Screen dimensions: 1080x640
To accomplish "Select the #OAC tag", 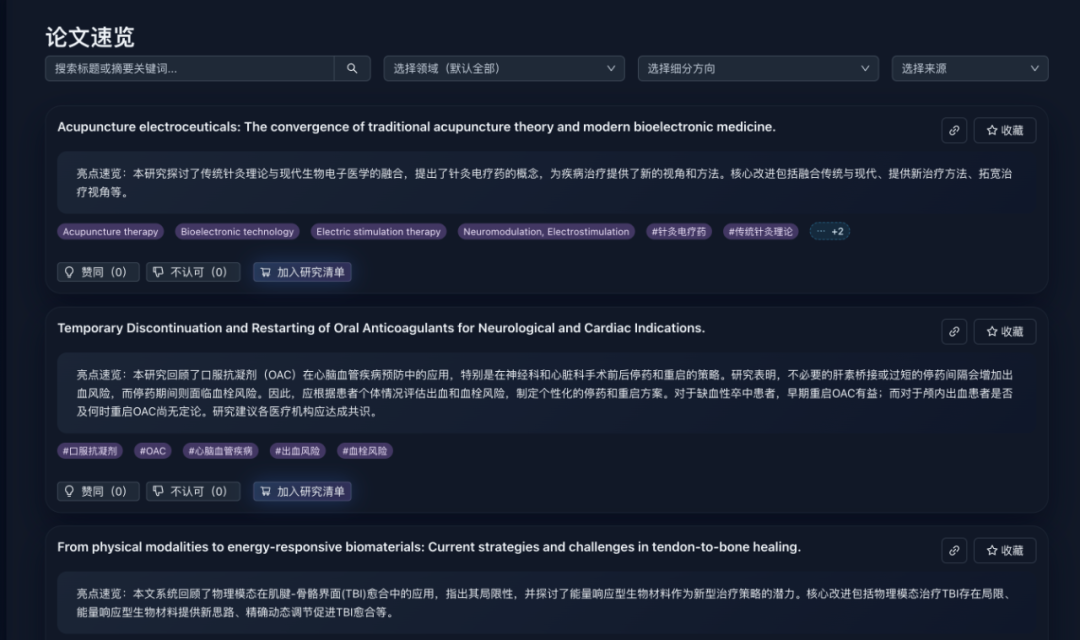I will click(x=153, y=451).
